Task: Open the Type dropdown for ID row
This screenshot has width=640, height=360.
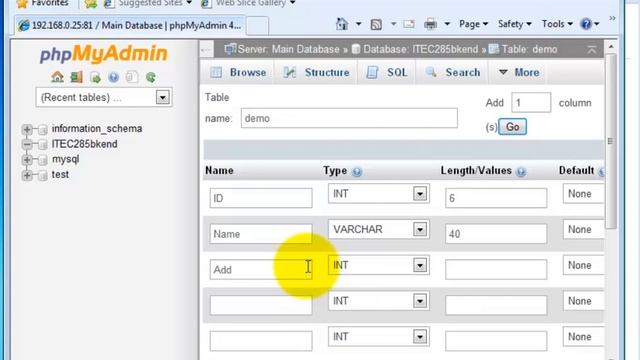Action: click(420, 193)
